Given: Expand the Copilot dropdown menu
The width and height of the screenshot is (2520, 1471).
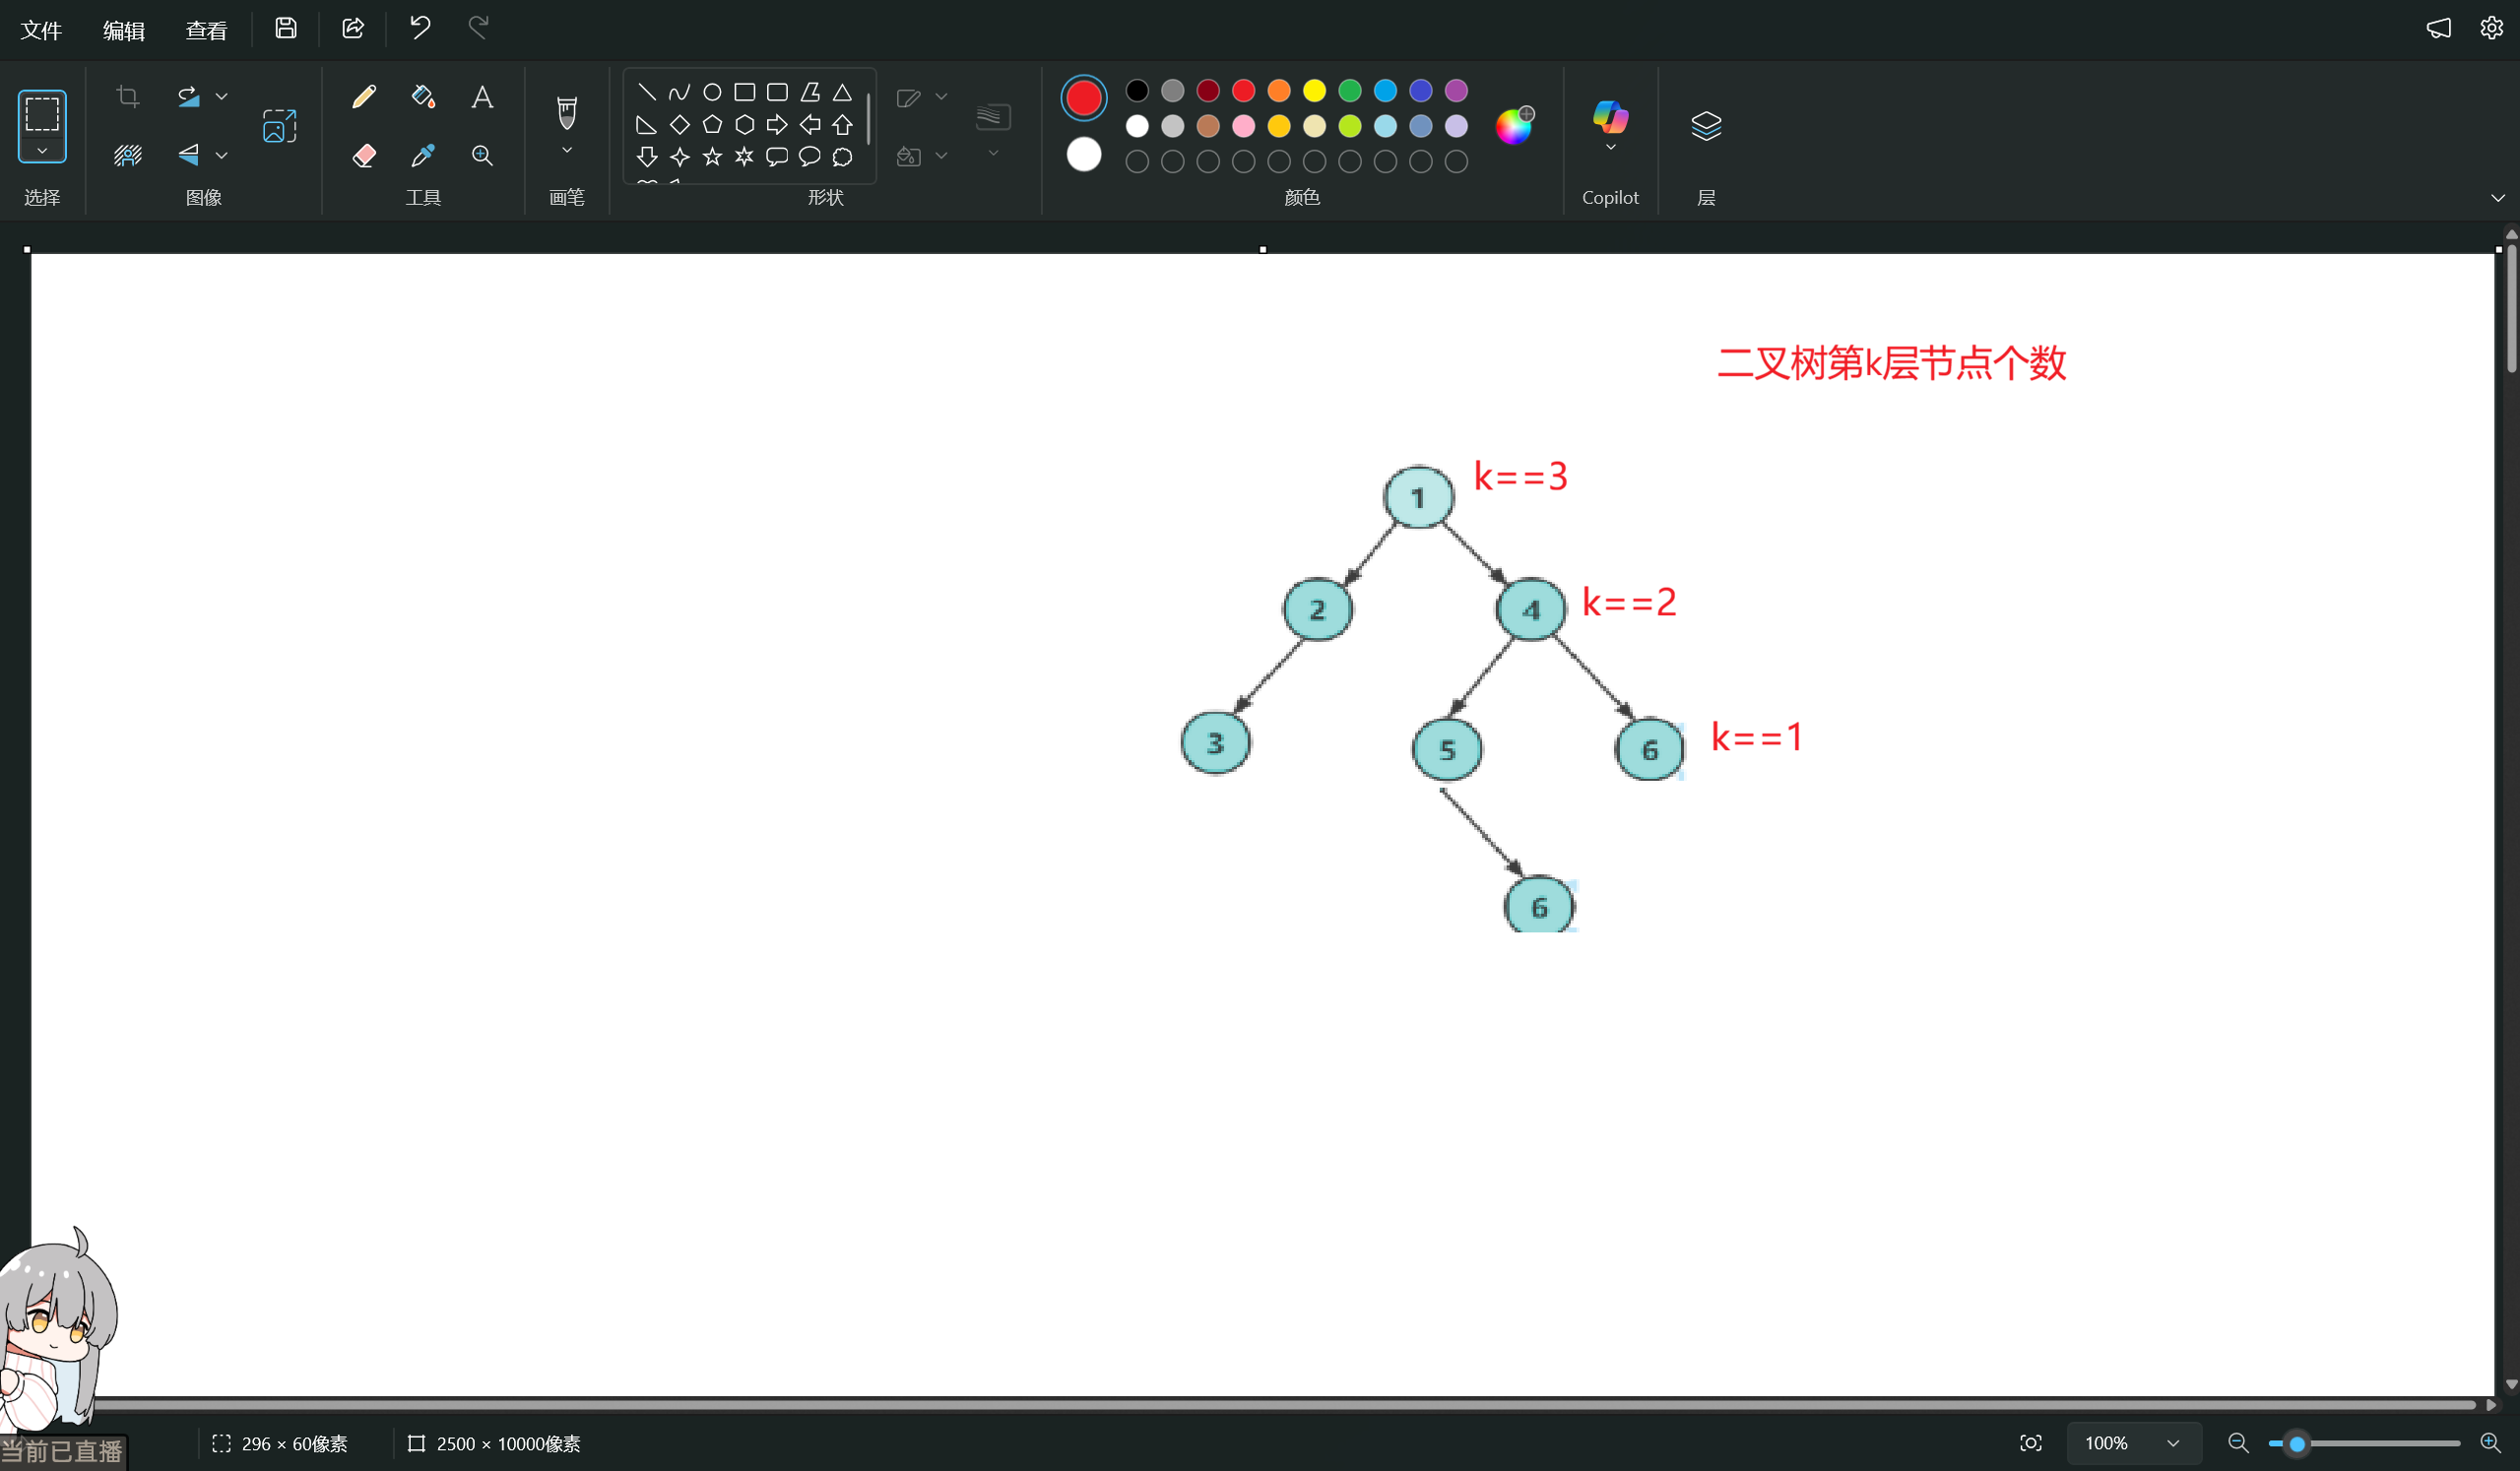Looking at the screenshot, I should (1610, 148).
